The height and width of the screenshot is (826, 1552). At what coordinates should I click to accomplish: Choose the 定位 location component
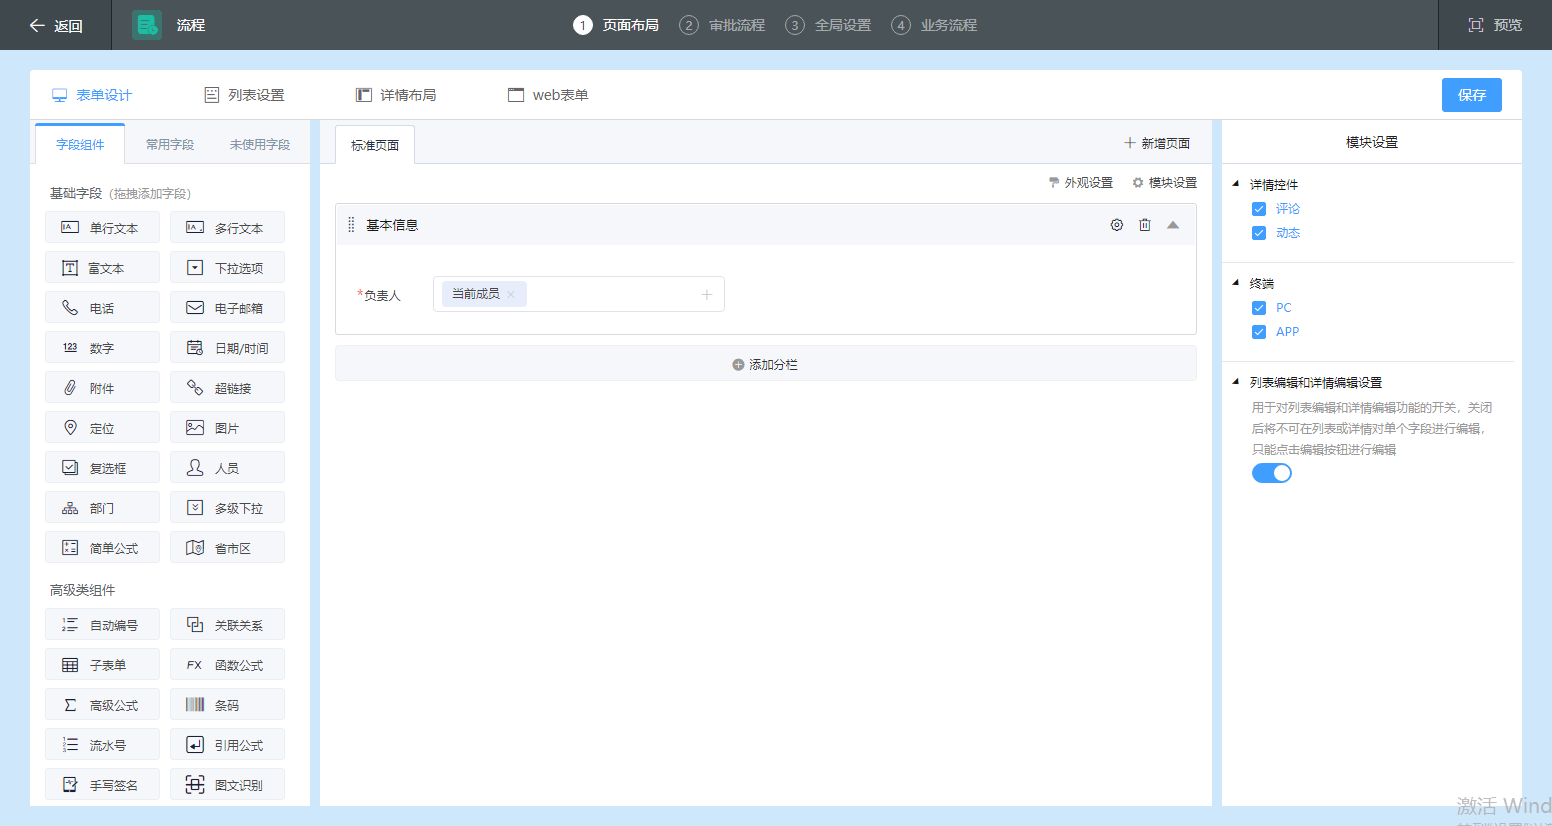click(102, 428)
